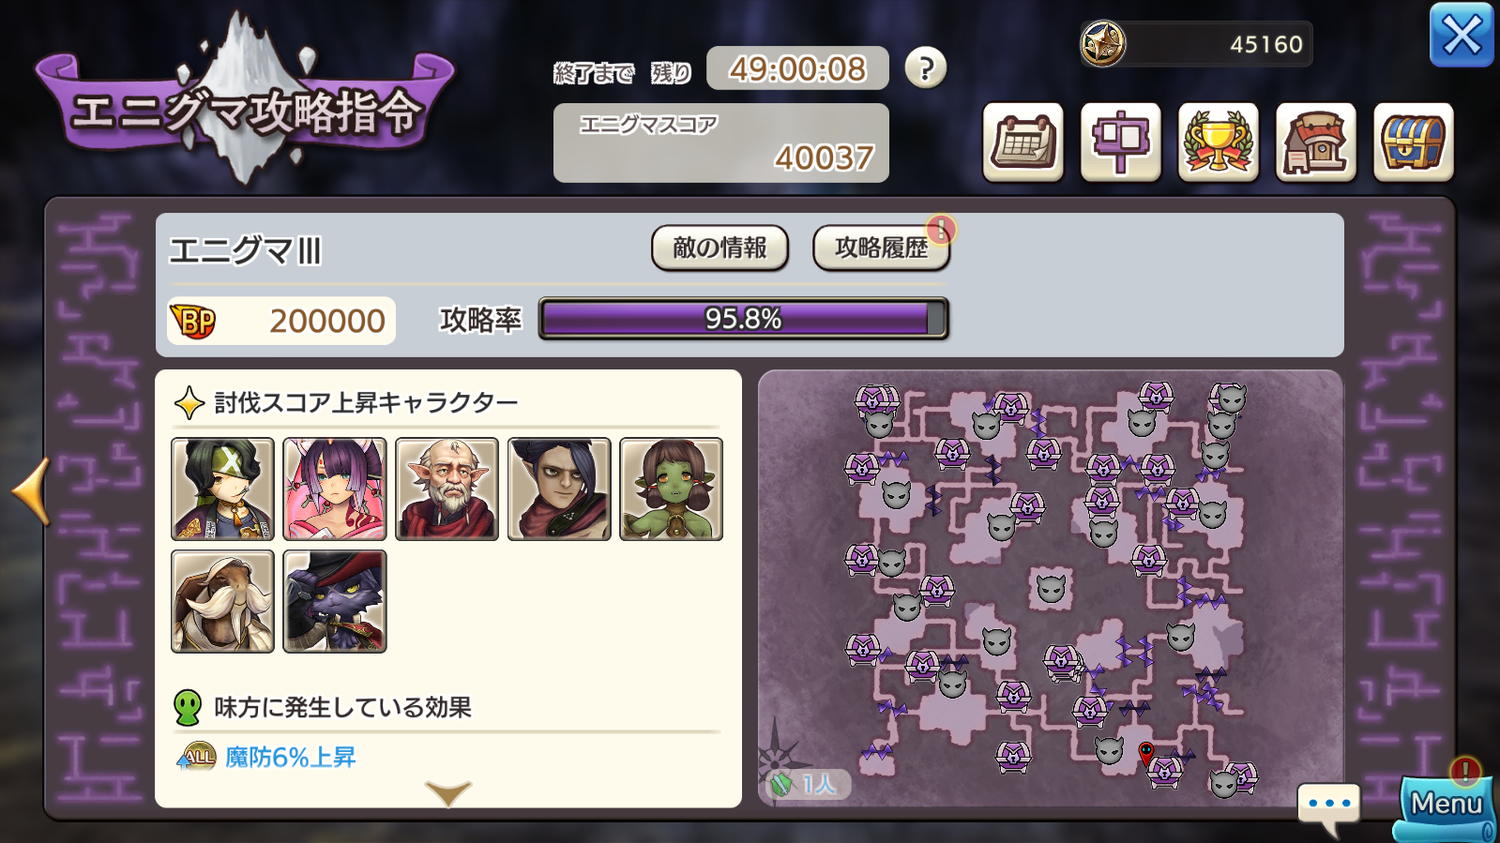This screenshot has height=843, width=1500.
Task: Open the chat speech bubble
Action: [1329, 808]
